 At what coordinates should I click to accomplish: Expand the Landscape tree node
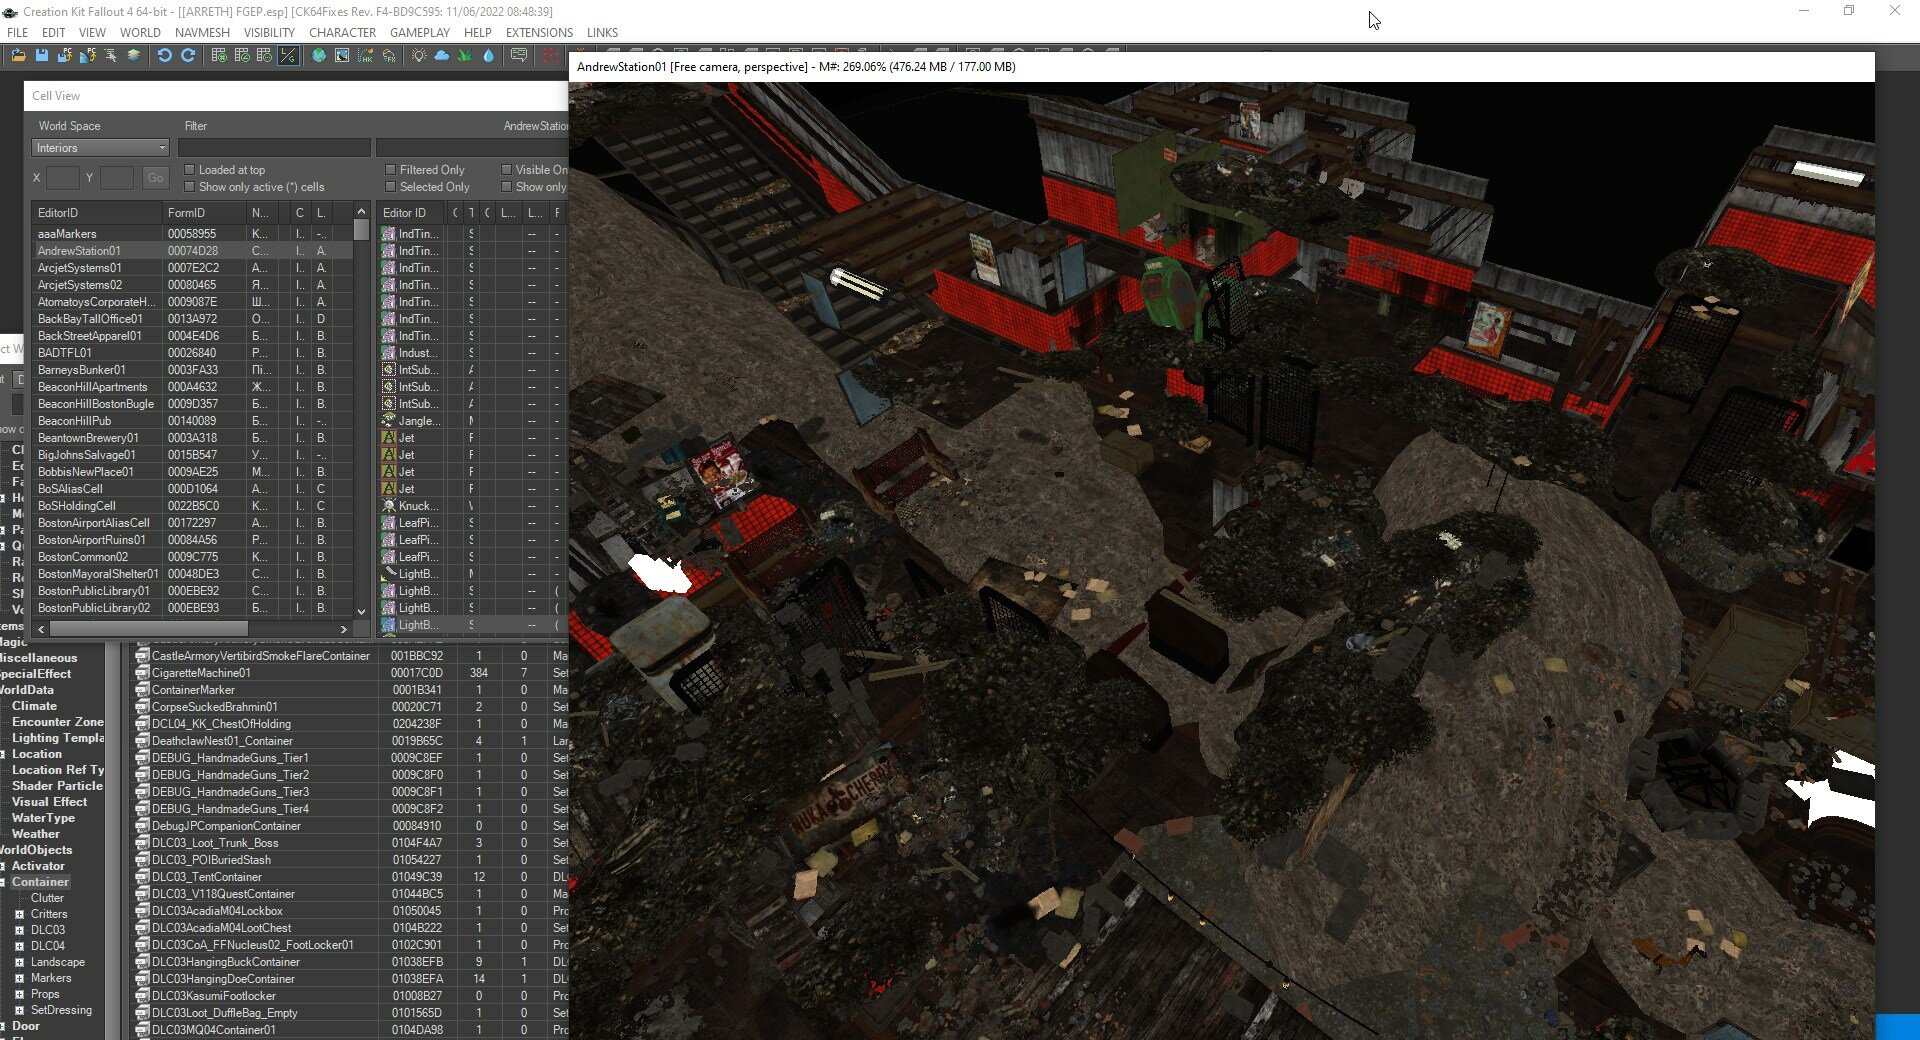pos(19,962)
